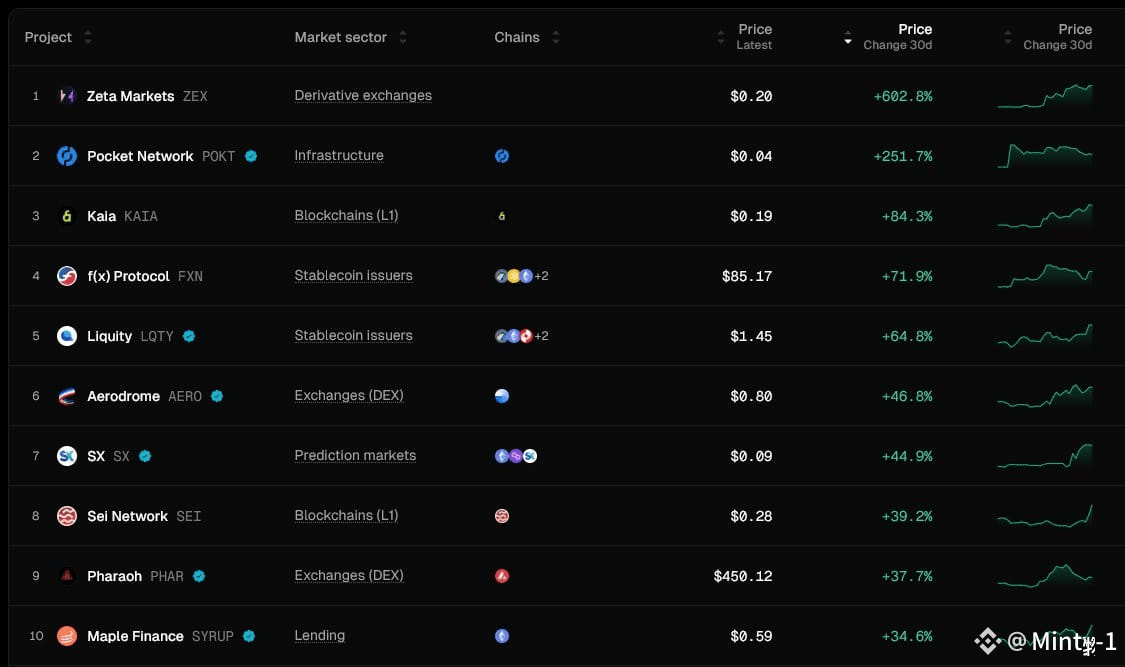Open the Derivative exchanges sector link
This screenshot has width=1125, height=667.
(x=363, y=95)
